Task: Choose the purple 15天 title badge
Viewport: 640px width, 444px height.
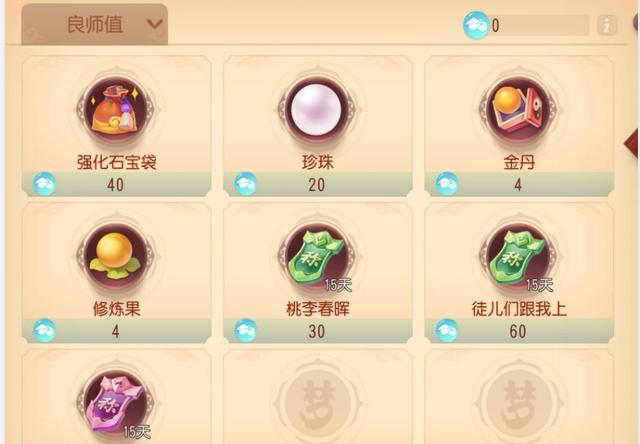Action: click(x=116, y=404)
